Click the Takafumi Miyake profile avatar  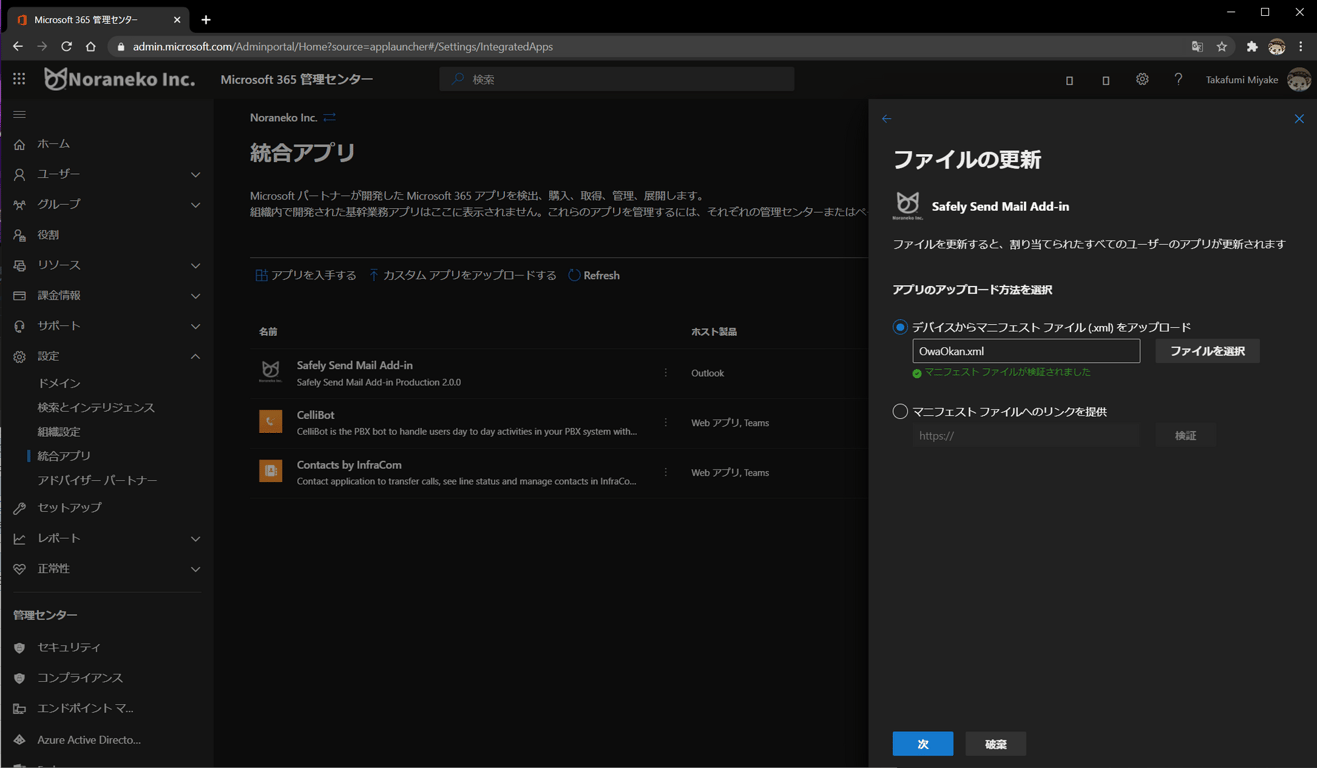pyautogui.click(x=1298, y=79)
